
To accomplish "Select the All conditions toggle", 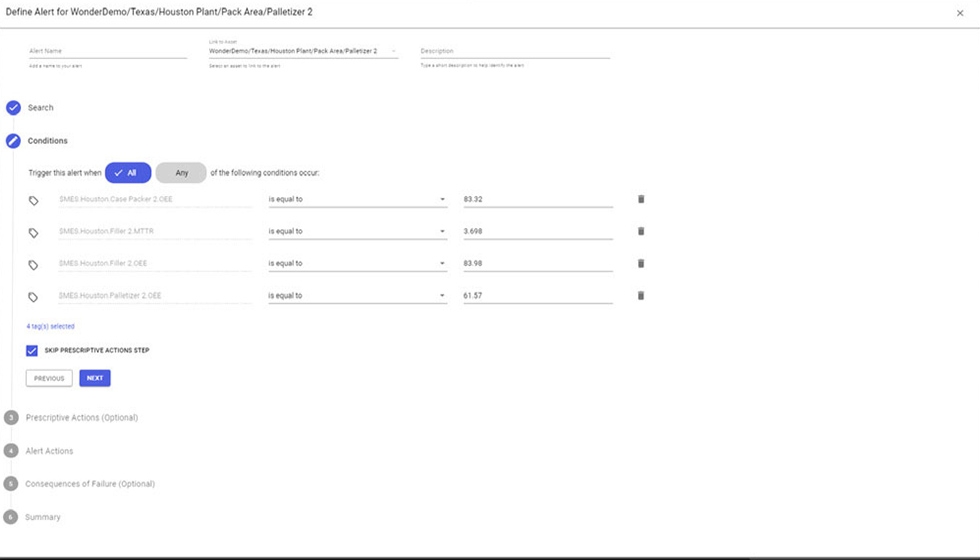I will coord(128,173).
